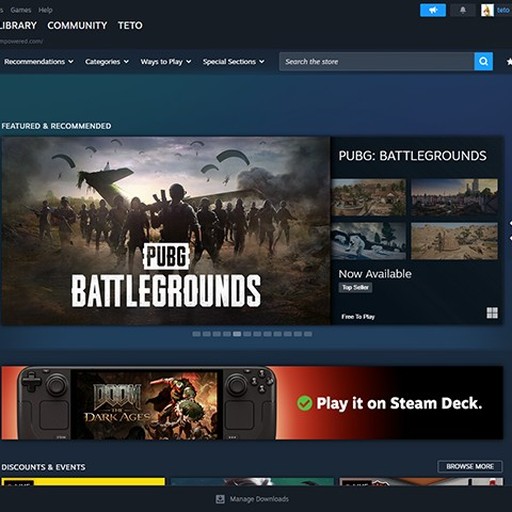Image resolution: width=512 pixels, height=512 pixels.
Task: Click the Manage Downloads icon
Action: (x=220, y=499)
